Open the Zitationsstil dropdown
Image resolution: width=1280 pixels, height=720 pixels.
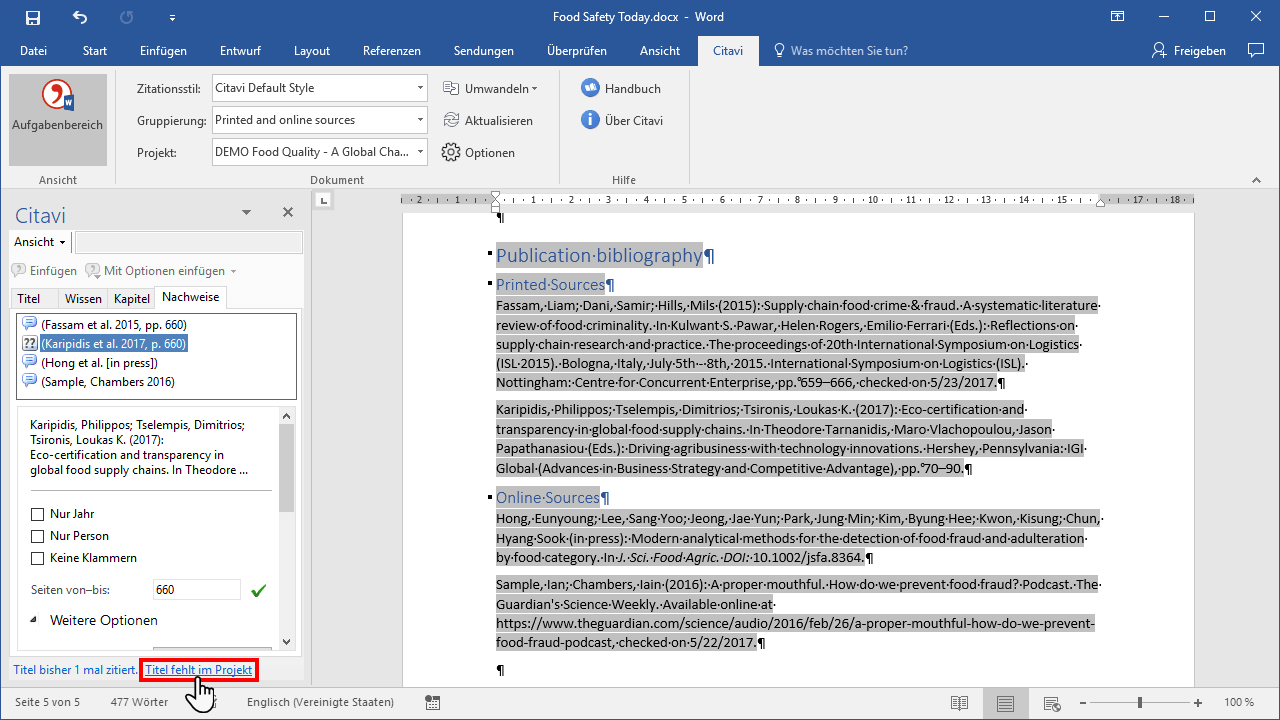point(420,88)
